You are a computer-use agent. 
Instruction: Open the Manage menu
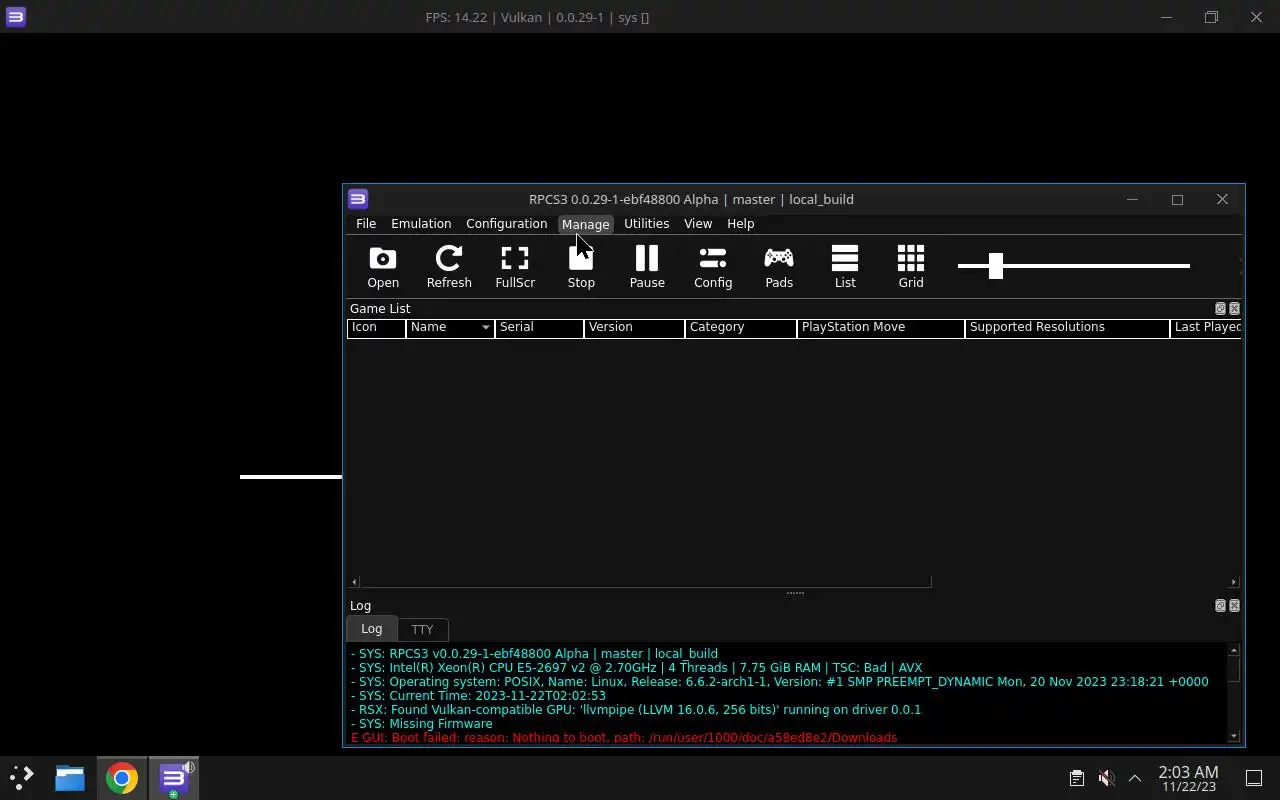(585, 224)
